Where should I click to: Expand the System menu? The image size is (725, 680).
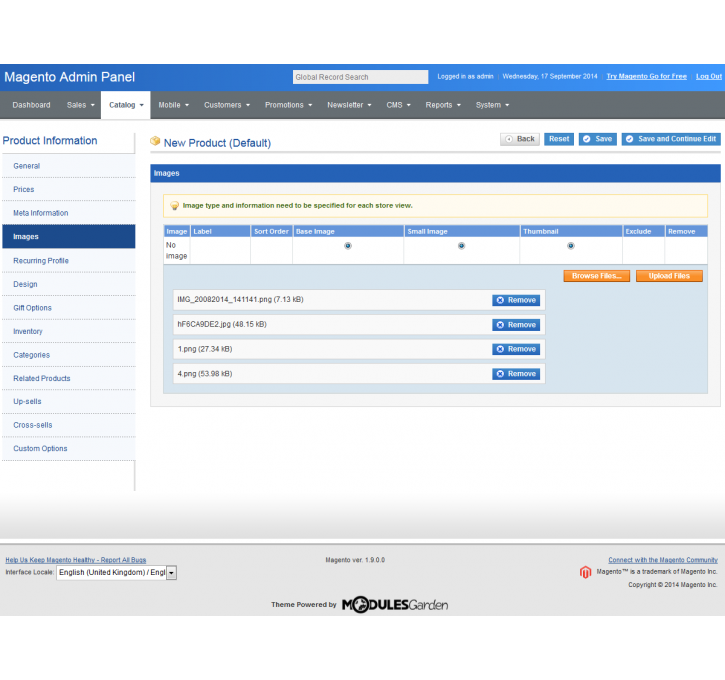click(492, 105)
